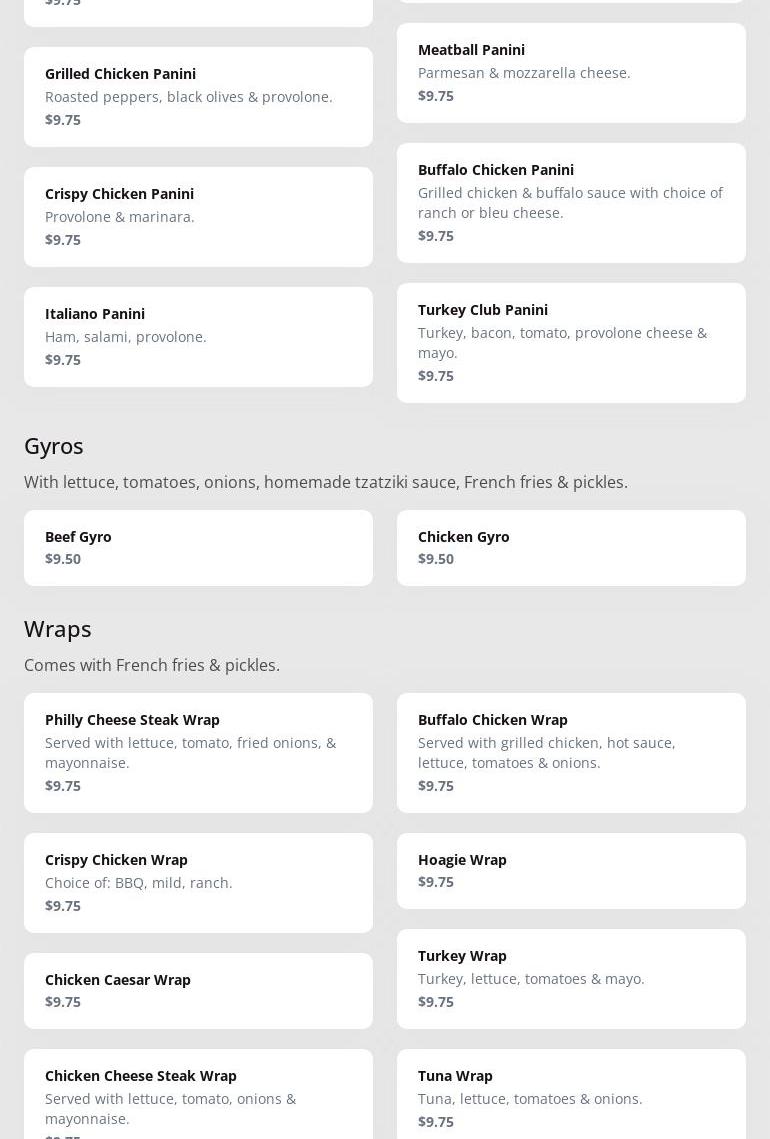This screenshot has height=1139, width=770.
Task: Click the Italiano Panini item
Action: point(198,336)
